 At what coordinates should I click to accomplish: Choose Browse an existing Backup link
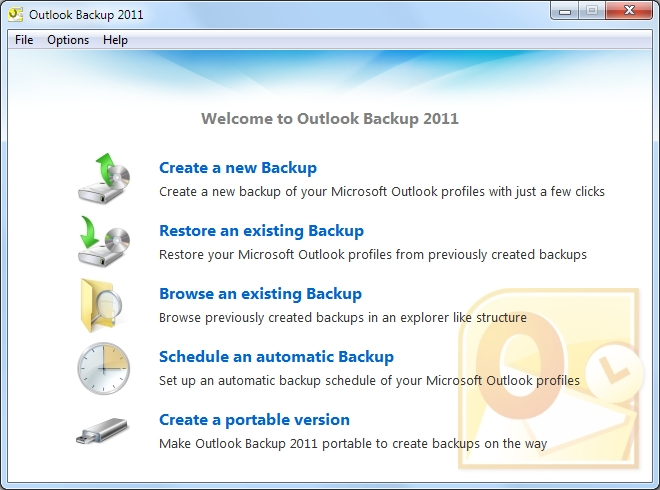coord(261,294)
